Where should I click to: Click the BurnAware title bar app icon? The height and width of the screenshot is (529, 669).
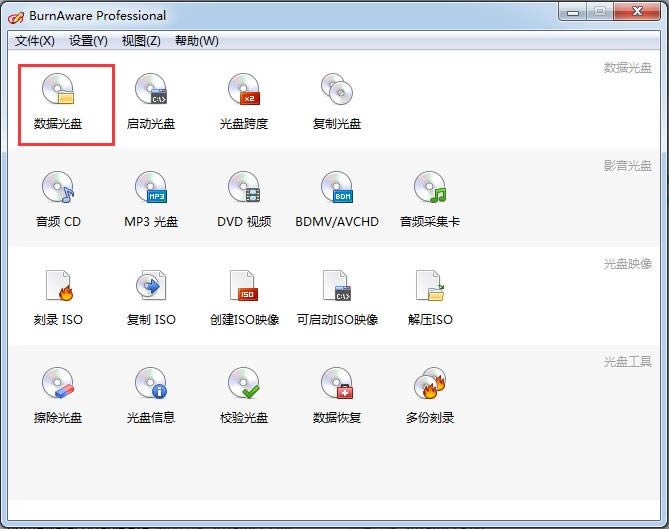[x=16, y=17]
